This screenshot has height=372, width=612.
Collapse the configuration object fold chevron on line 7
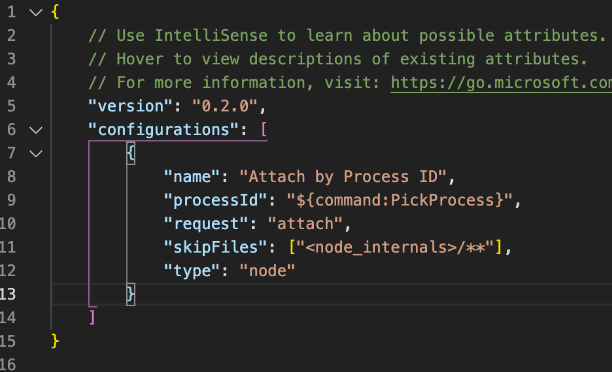pos(36,153)
